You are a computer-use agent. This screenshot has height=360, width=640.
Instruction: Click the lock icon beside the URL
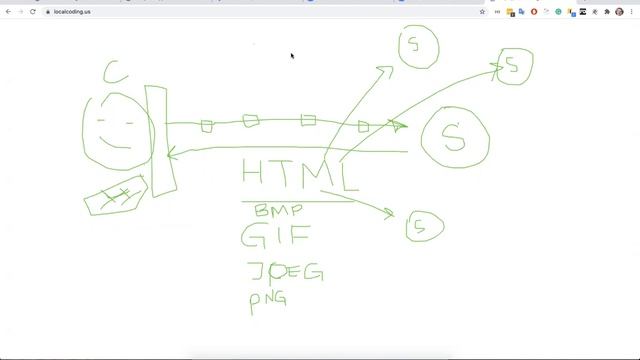[x=48, y=12]
